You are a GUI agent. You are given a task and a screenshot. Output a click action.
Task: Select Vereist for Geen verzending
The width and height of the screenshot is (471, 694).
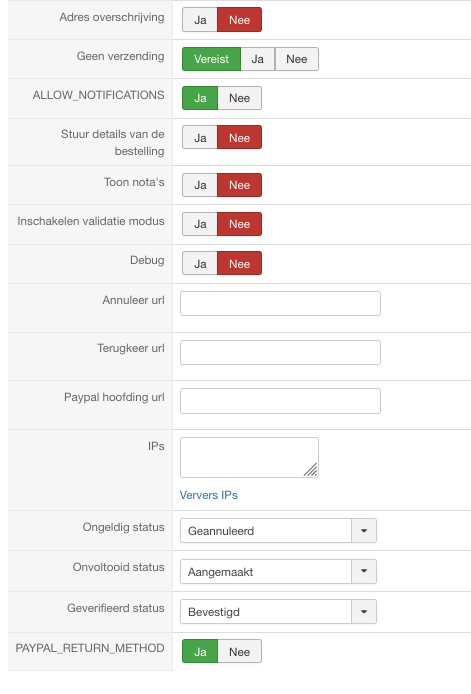[212, 59]
